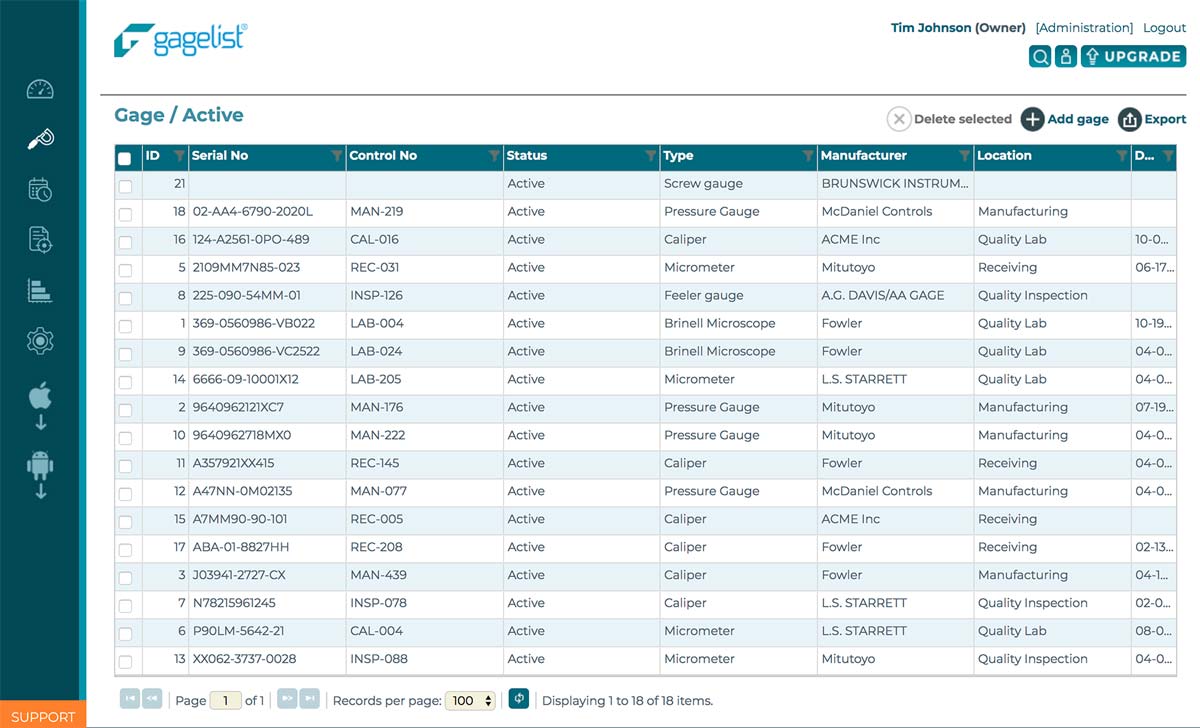Open the user profile icon near Upgrade
The width and height of the screenshot is (1200, 728).
coord(1066,57)
